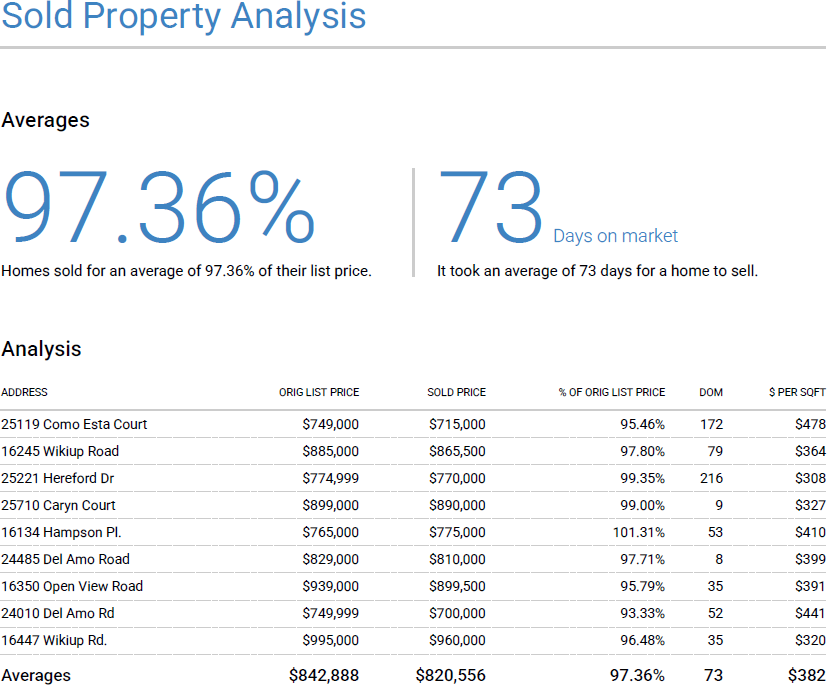Click the $749,000 list price for Como Esta Court
The width and height of the screenshot is (833, 685).
330,424
